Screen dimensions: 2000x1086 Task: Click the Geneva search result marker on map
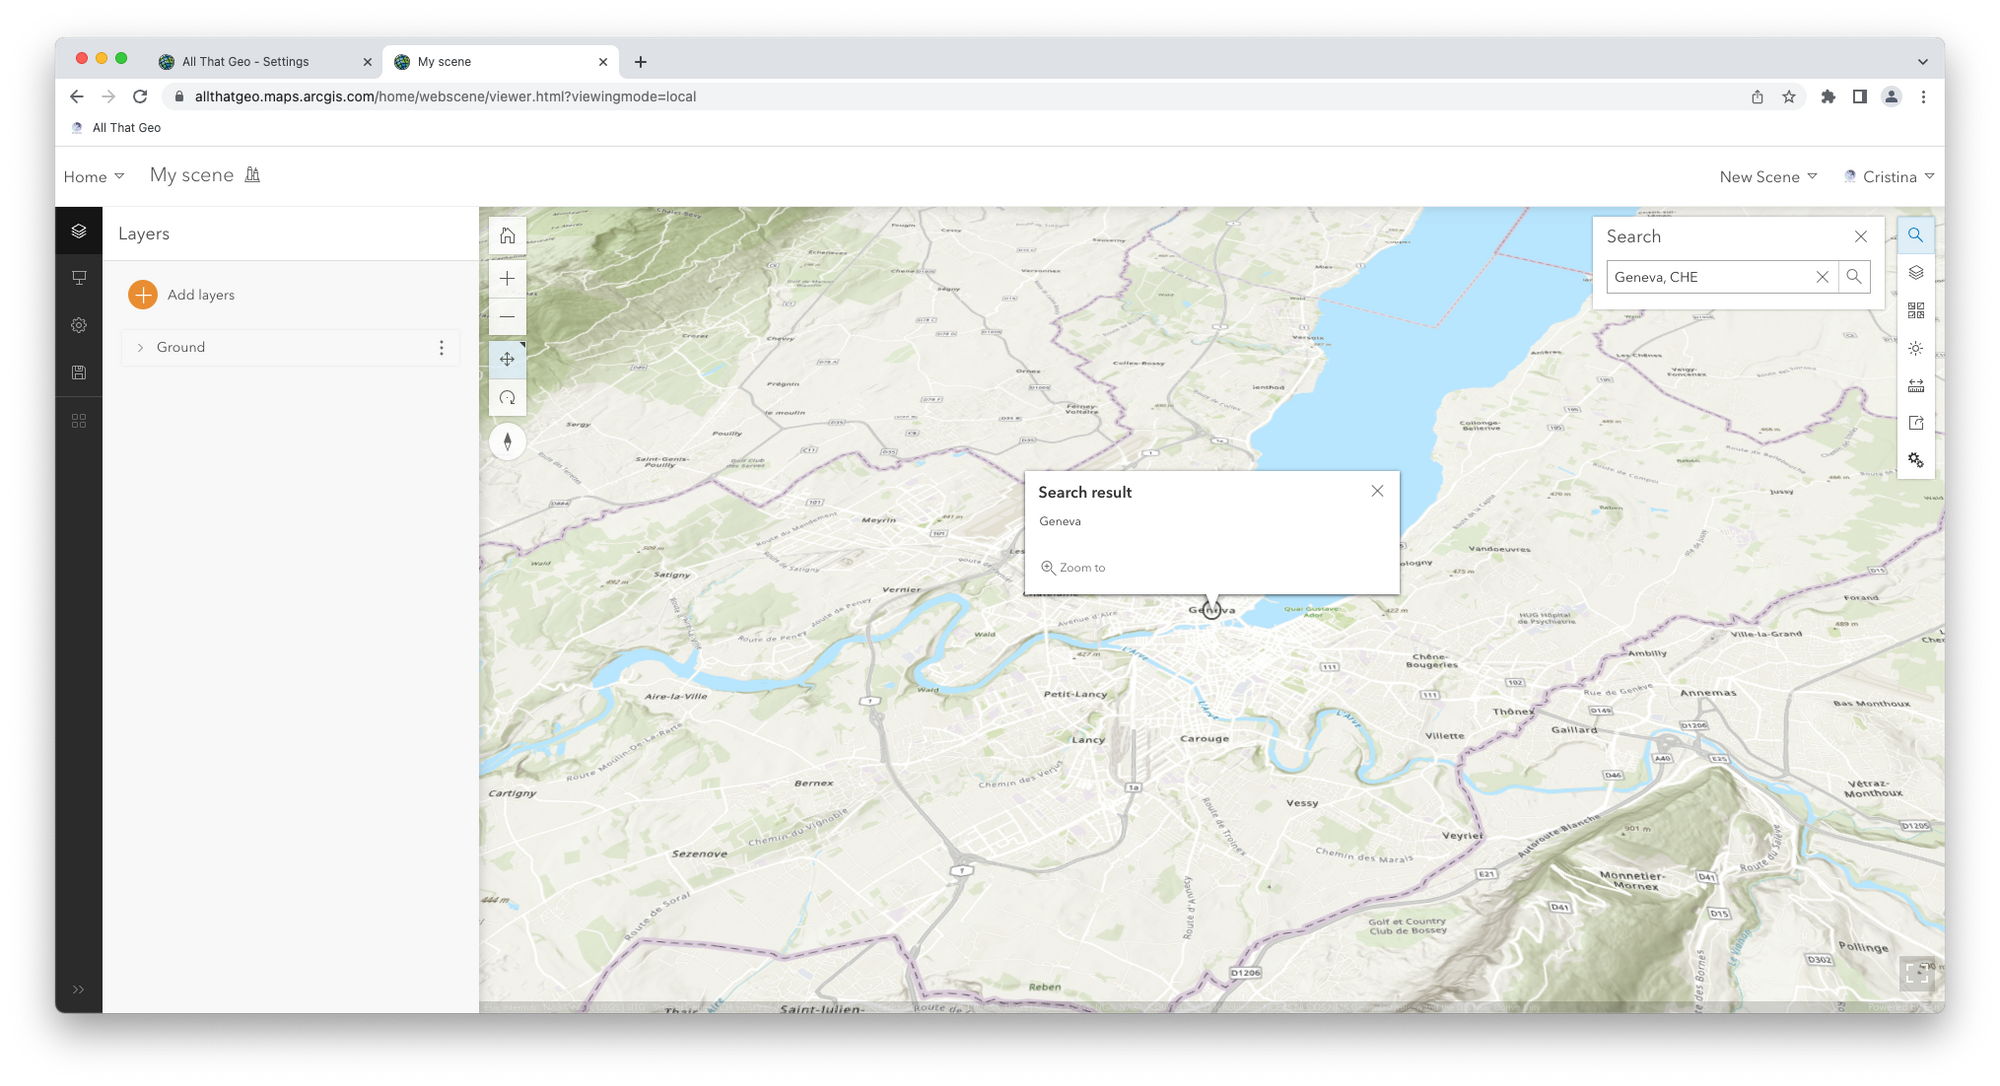tap(1211, 610)
